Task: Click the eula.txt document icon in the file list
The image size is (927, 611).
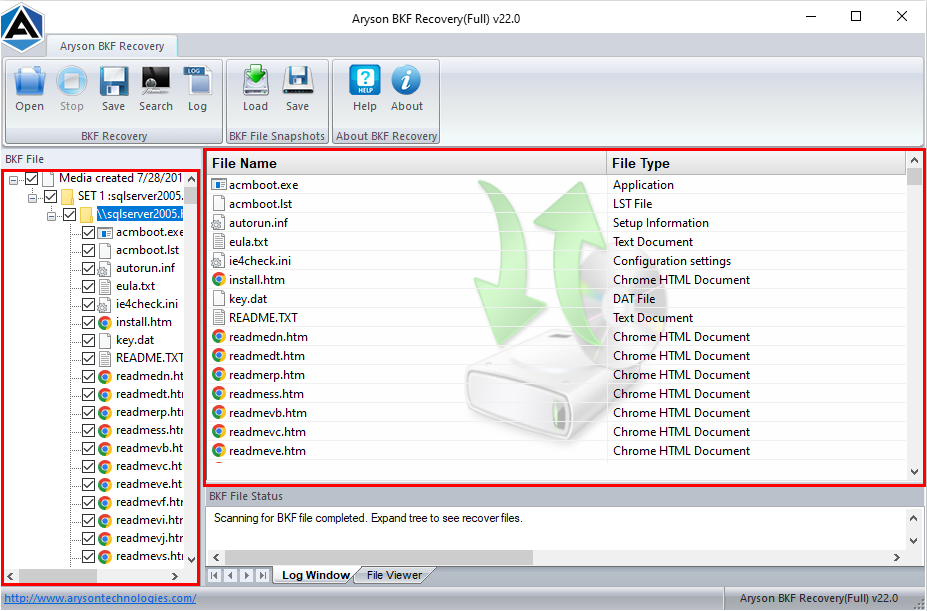Action: [x=219, y=242]
